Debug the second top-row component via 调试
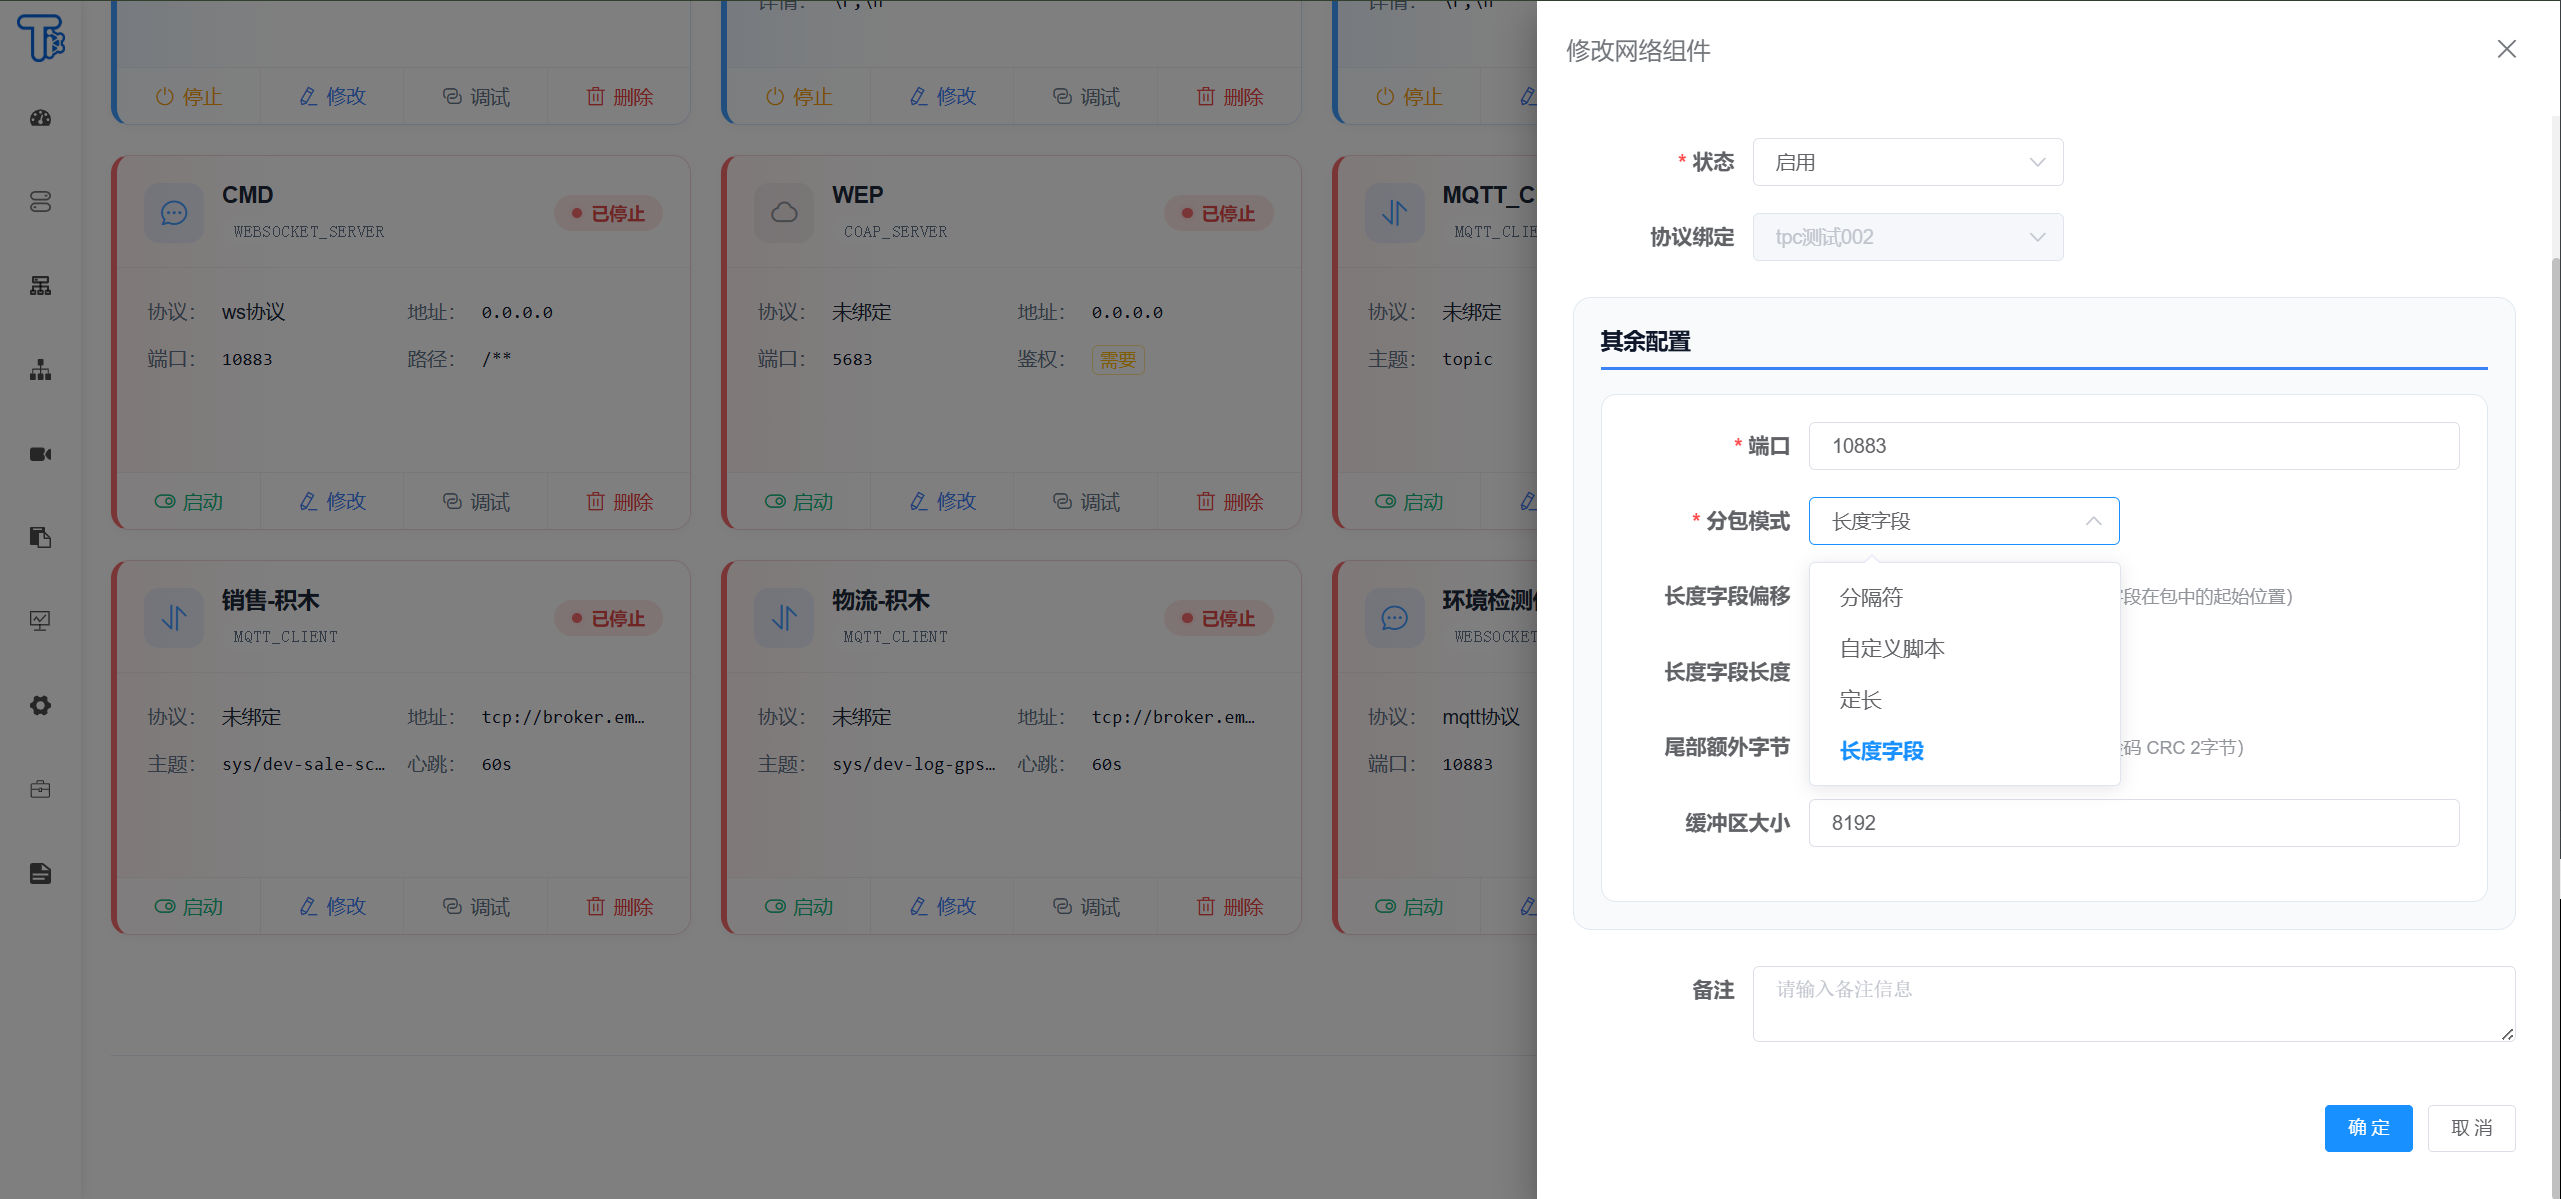The width and height of the screenshot is (2561, 1199). tap(1086, 96)
